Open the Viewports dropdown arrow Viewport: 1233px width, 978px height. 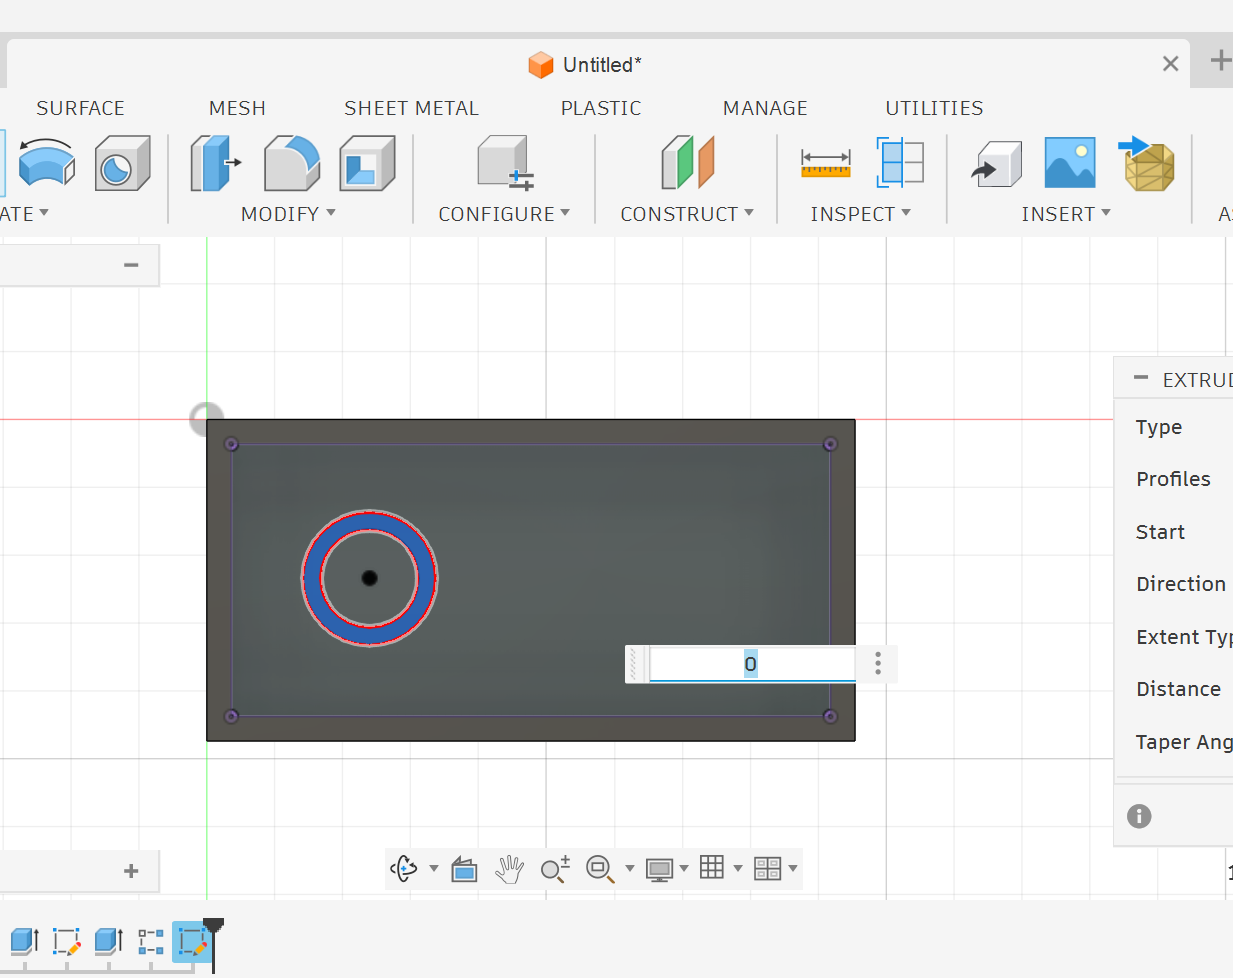pyautogui.click(x=793, y=868)
